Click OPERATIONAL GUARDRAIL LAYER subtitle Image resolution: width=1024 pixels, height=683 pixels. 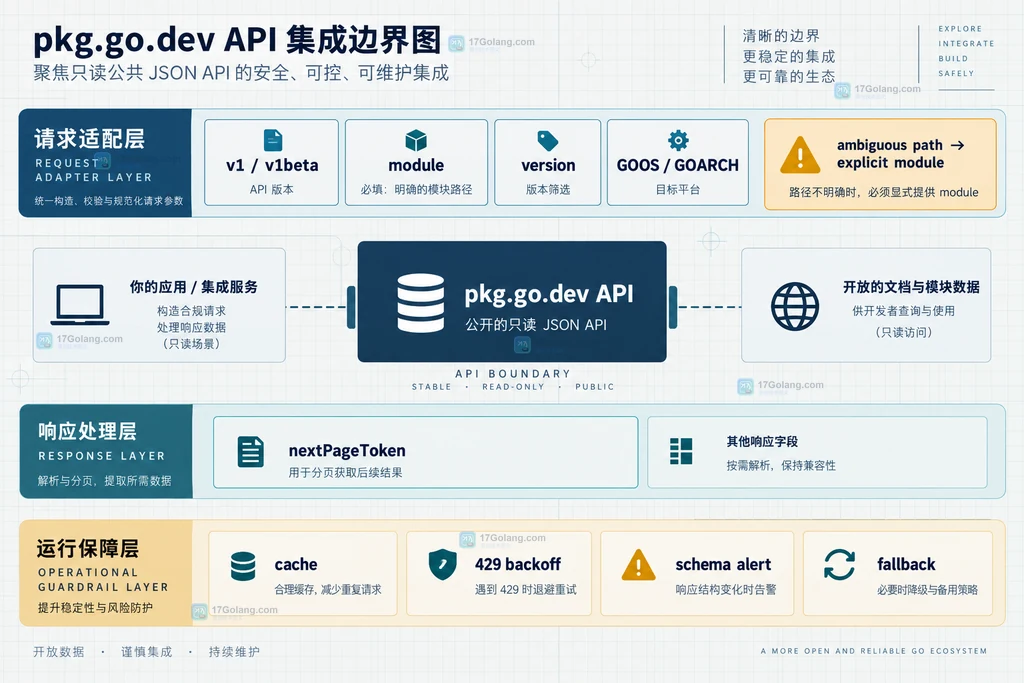tap(103, 580)
